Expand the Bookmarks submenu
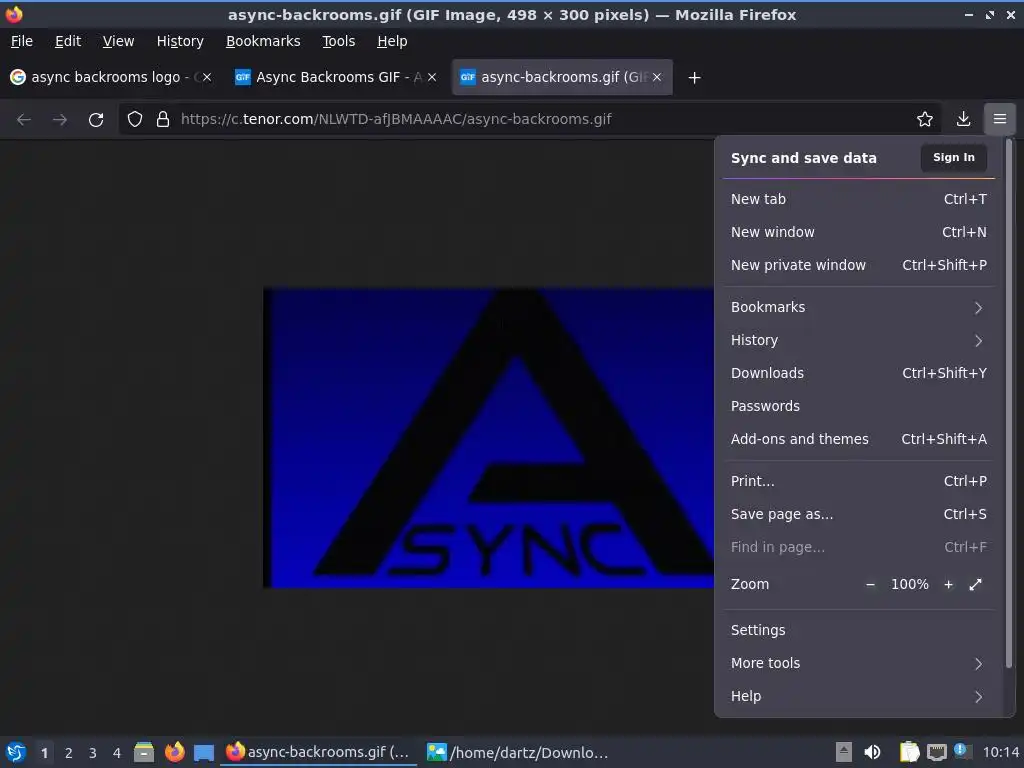 pos(859,308)
